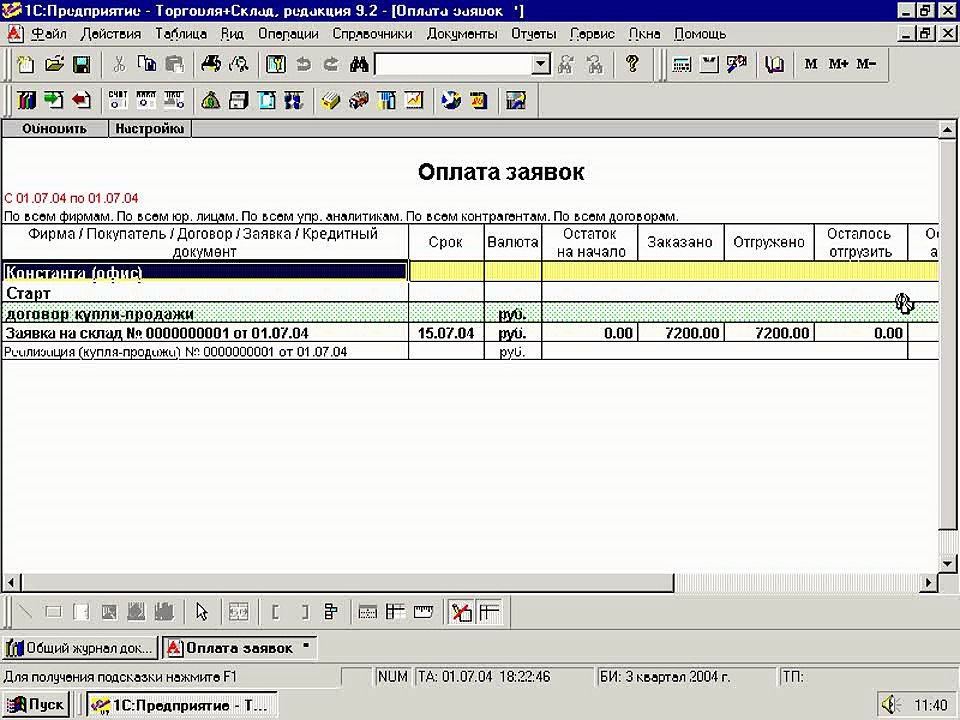Viewport: 960px width, 720px height.
Task: Select the arrow pointer tool in bottom toolbar
Action: point(201,612)
